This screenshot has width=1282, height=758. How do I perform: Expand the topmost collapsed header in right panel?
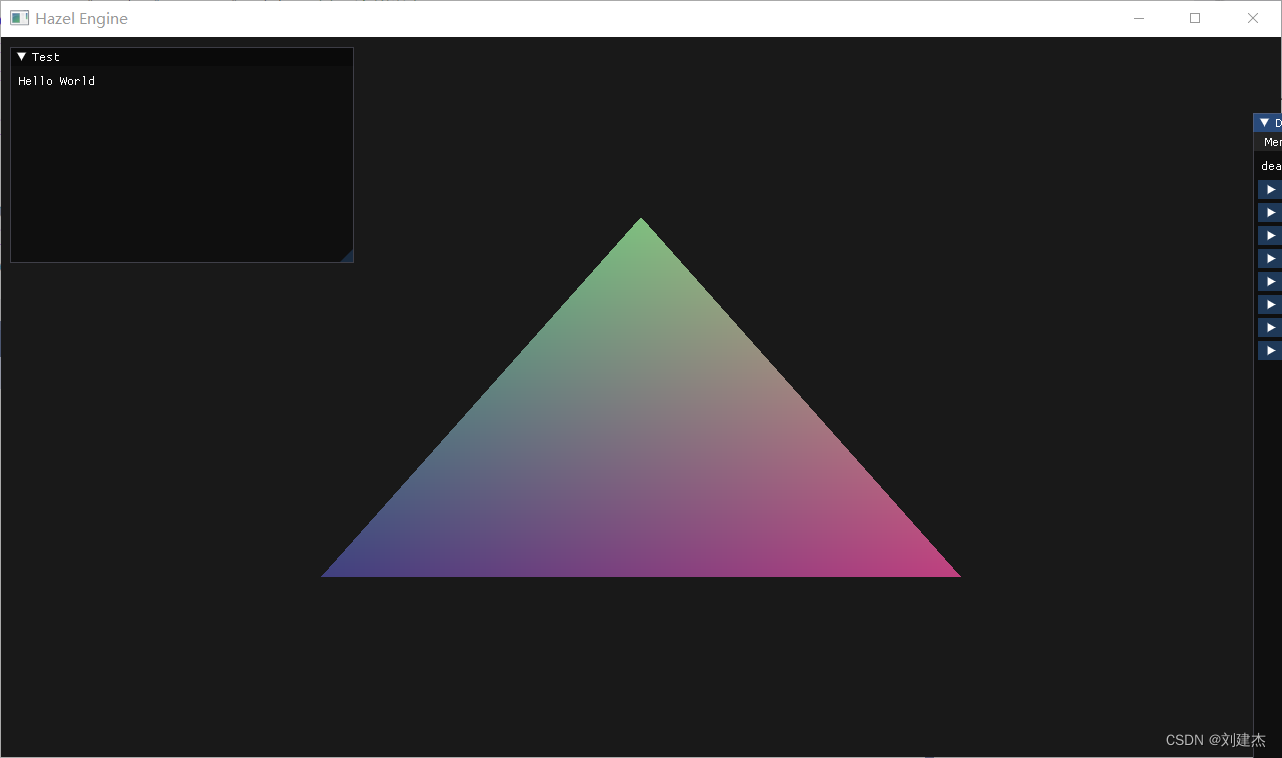pyautogui.click(x=1270, y=190)
